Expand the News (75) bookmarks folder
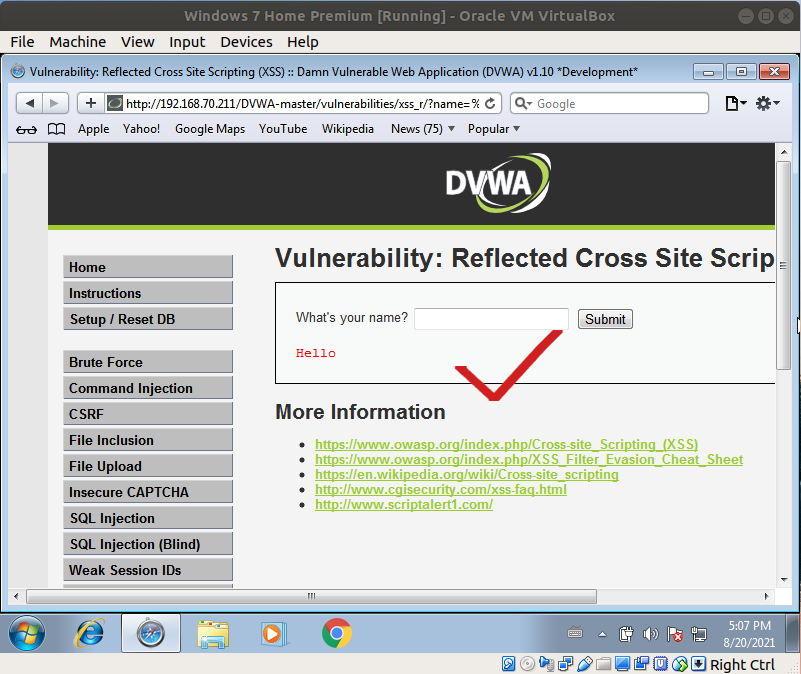 (422, 129)
